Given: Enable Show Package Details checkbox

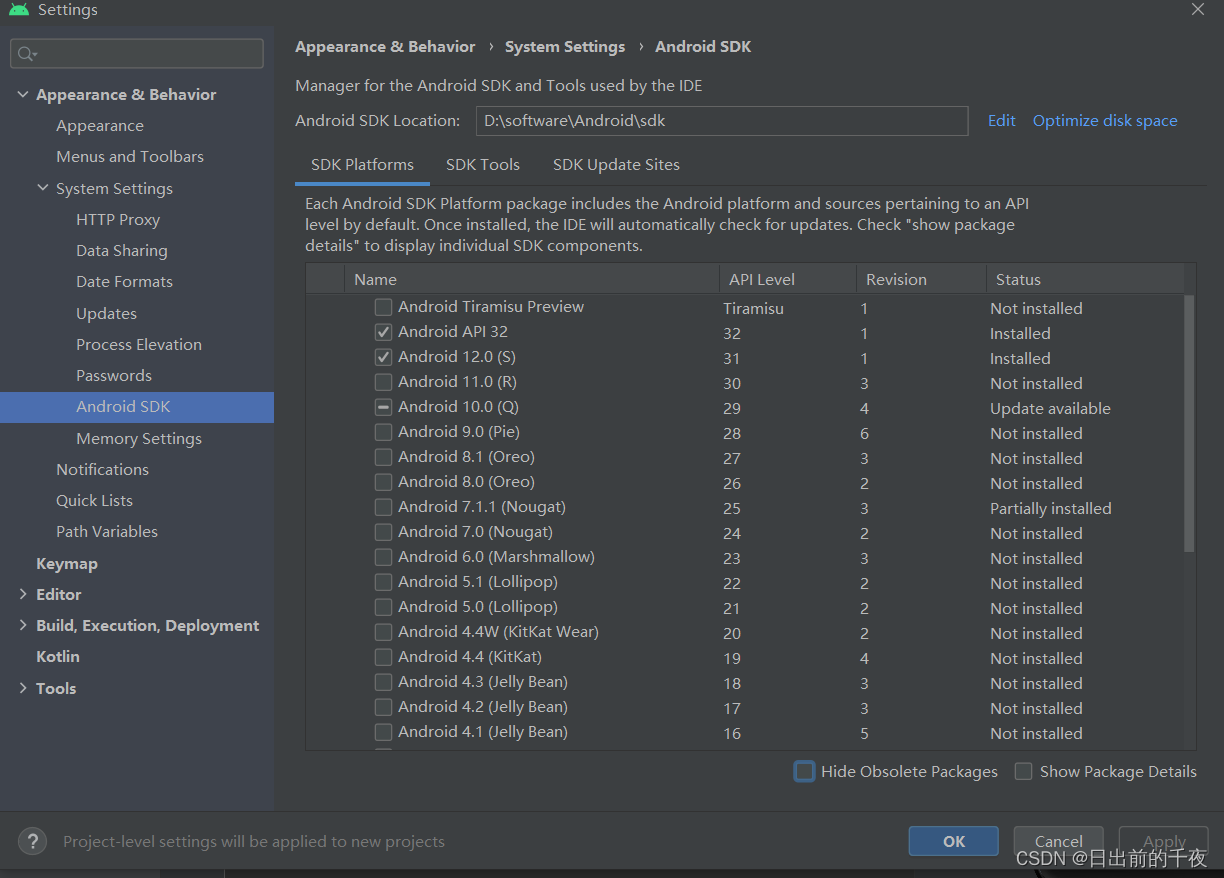Looking at the screenshot, I should [1023, 771].
